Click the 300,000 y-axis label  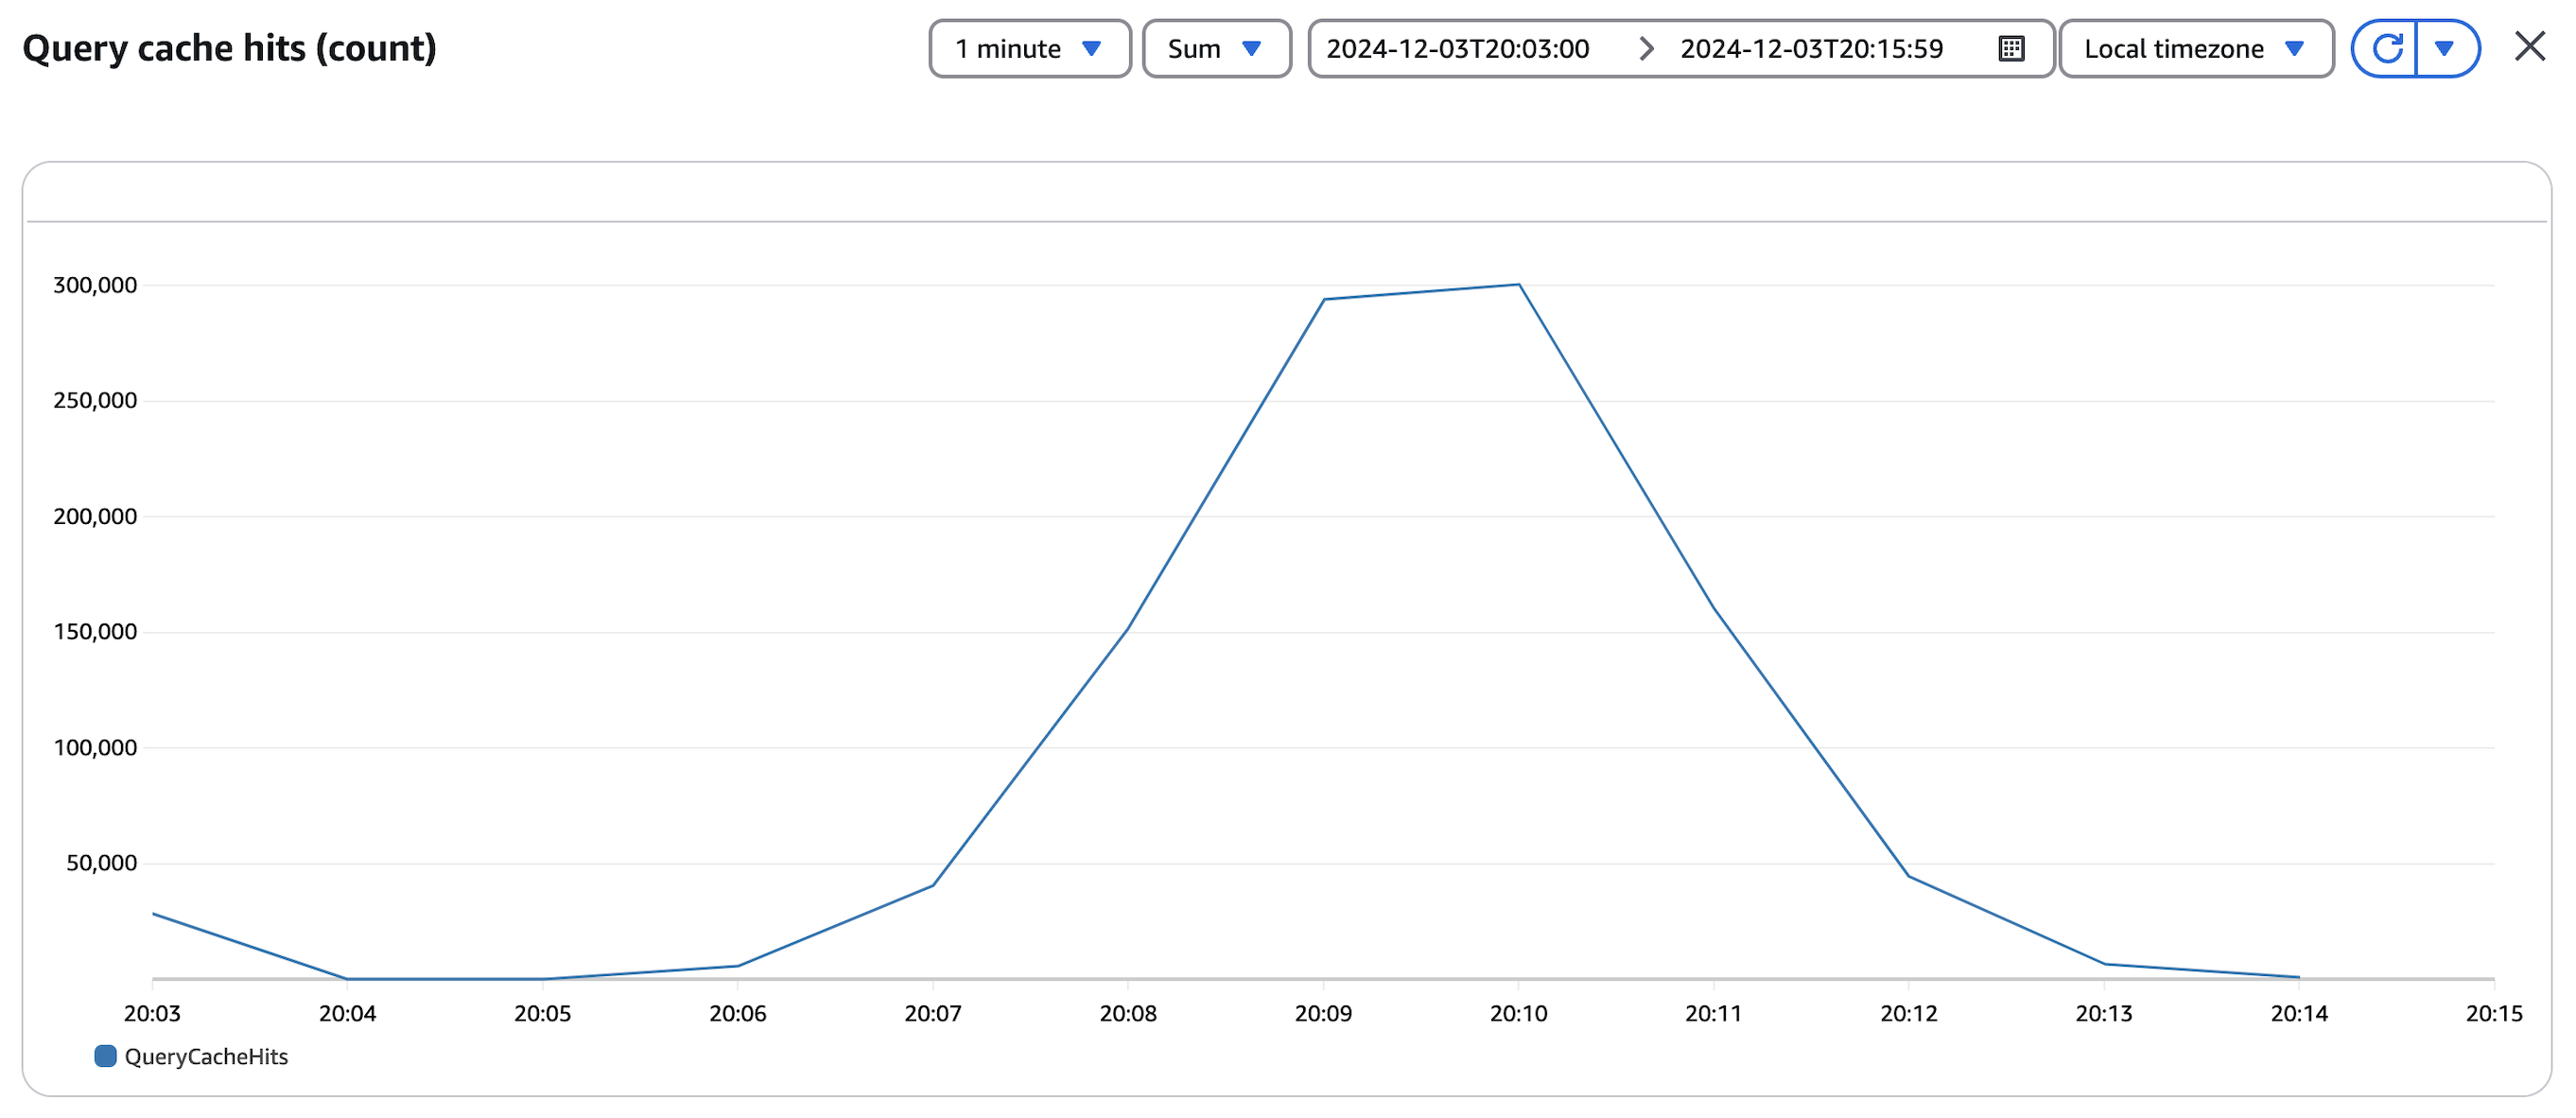tap(95, 285)
